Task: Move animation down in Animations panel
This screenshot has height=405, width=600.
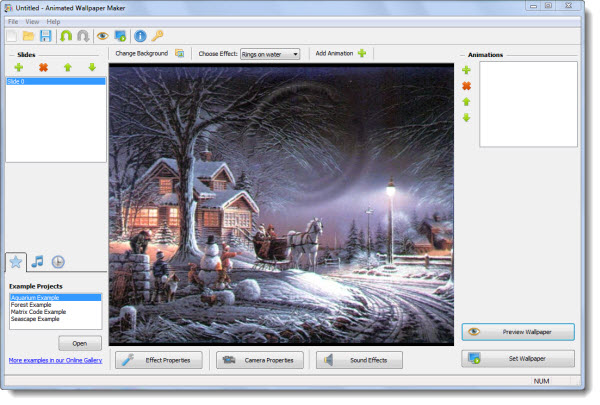Action: point(466,118)
